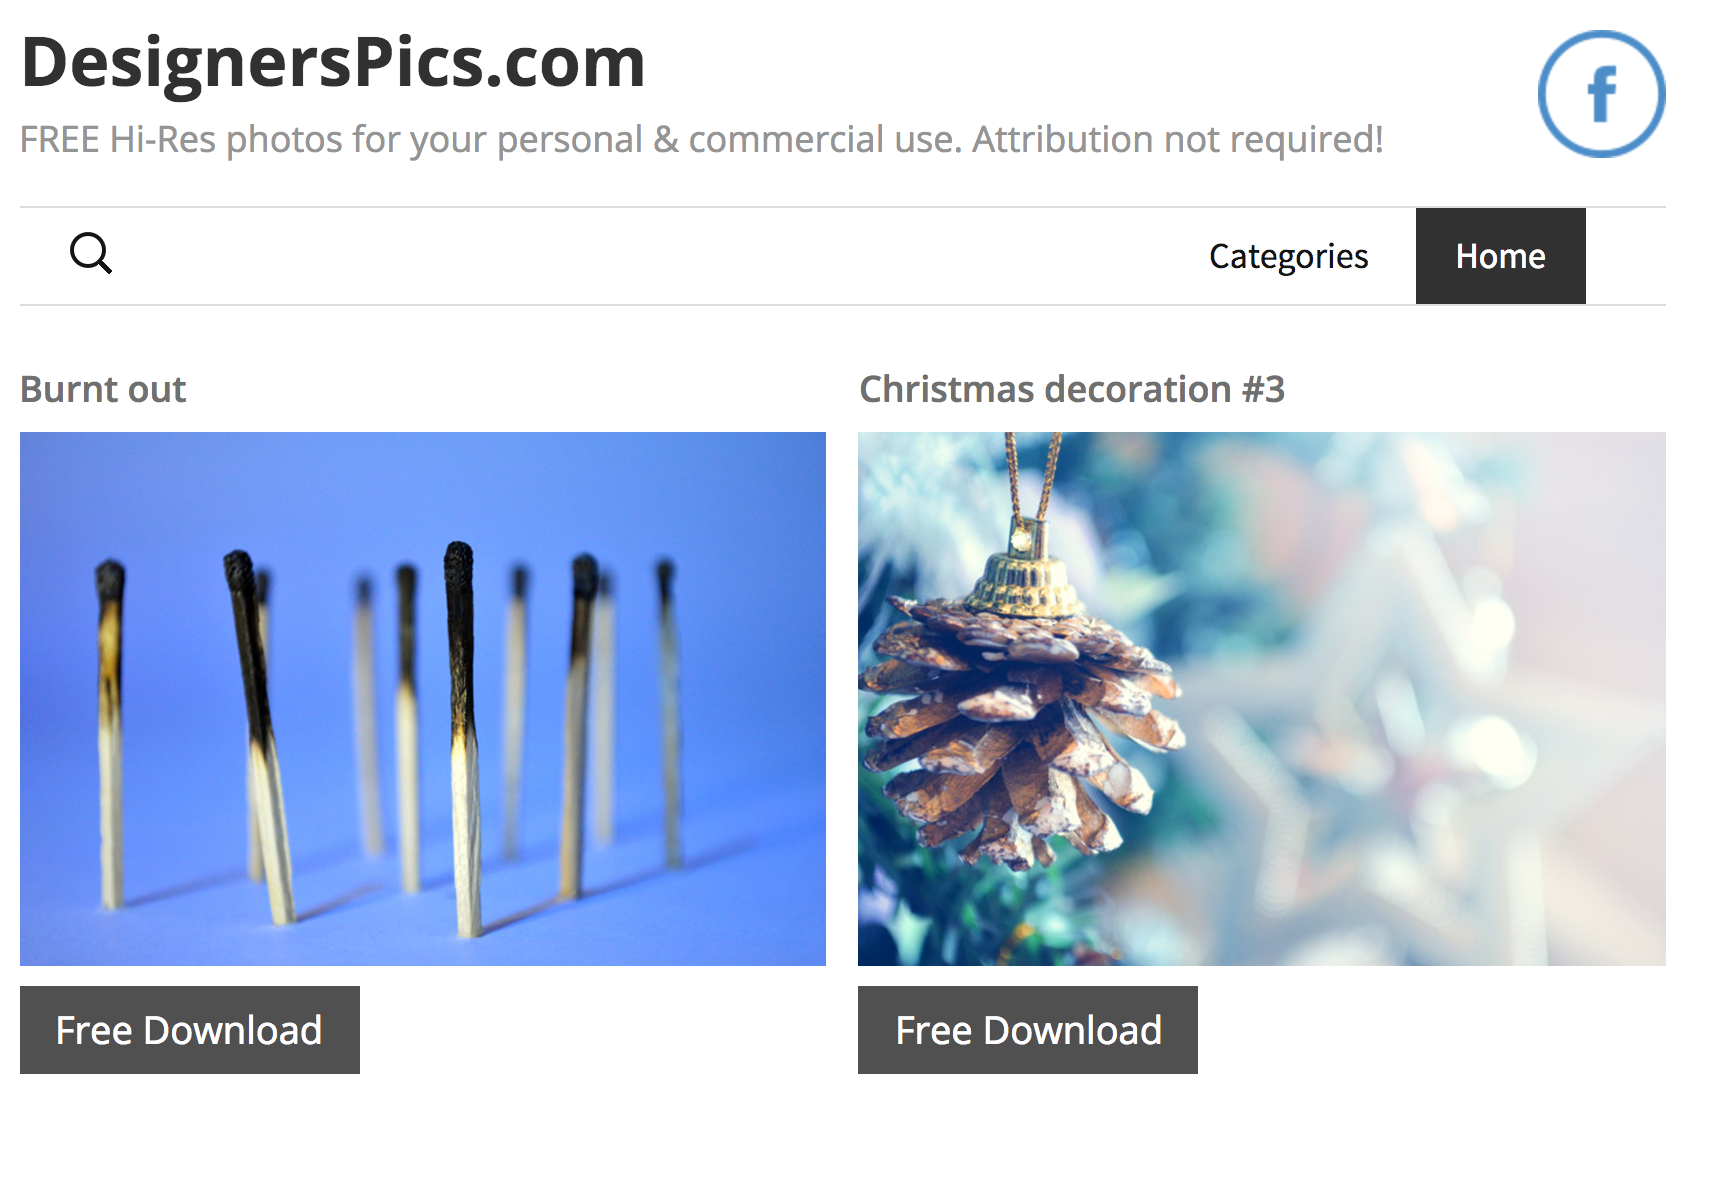Open the Categories menu
The image size is (1714, 1194).
(1288, 256)
